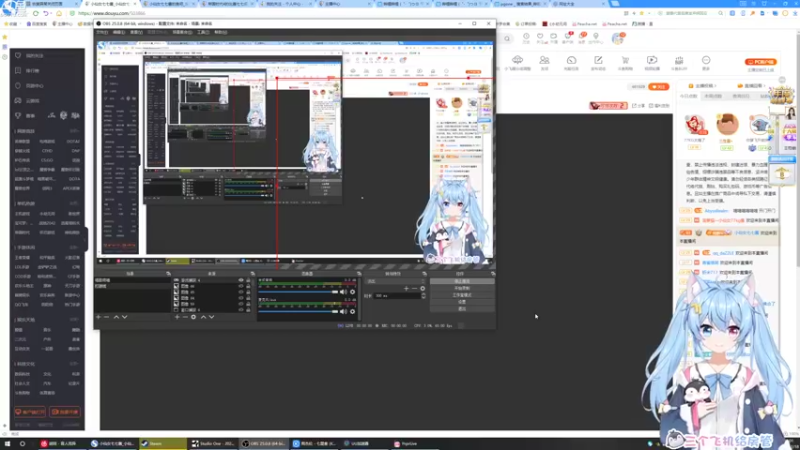Open OBS Help menu
The height and width of the screenshot is (450, 800).
(220, 32)
